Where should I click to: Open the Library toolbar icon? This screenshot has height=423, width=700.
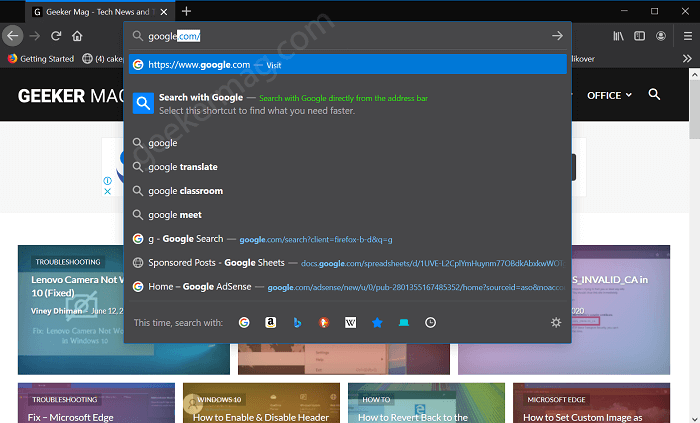click(x=618, y=36)
